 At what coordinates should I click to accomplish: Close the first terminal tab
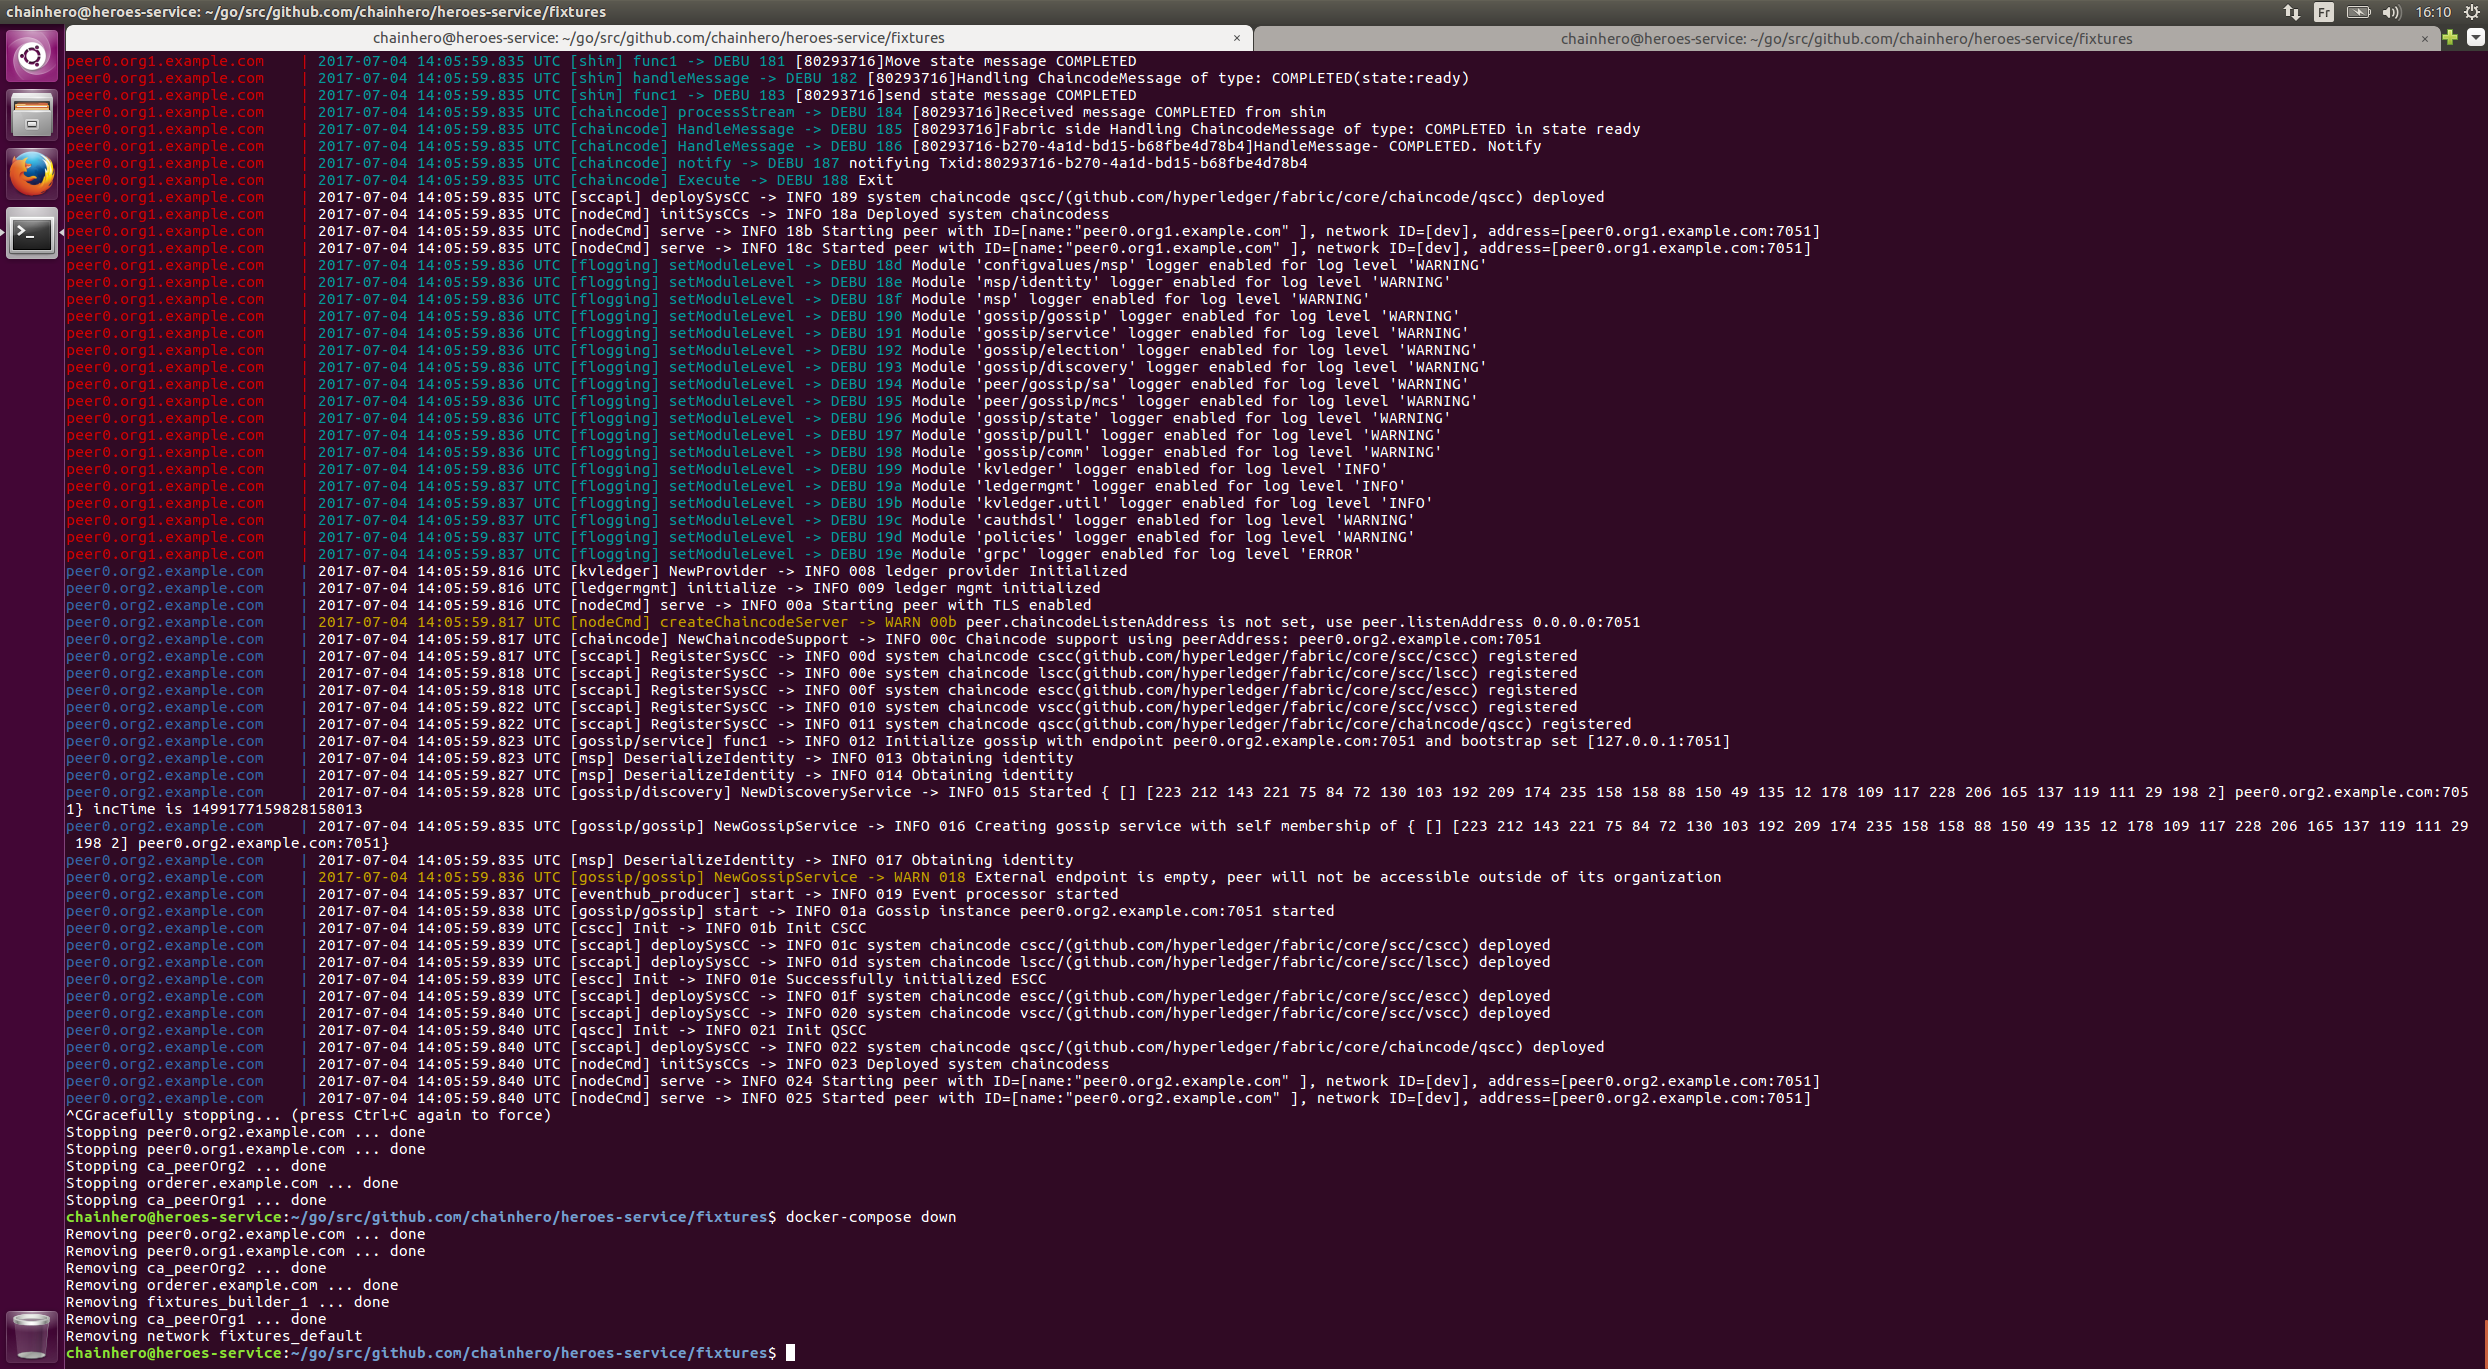pos(1237,38)
